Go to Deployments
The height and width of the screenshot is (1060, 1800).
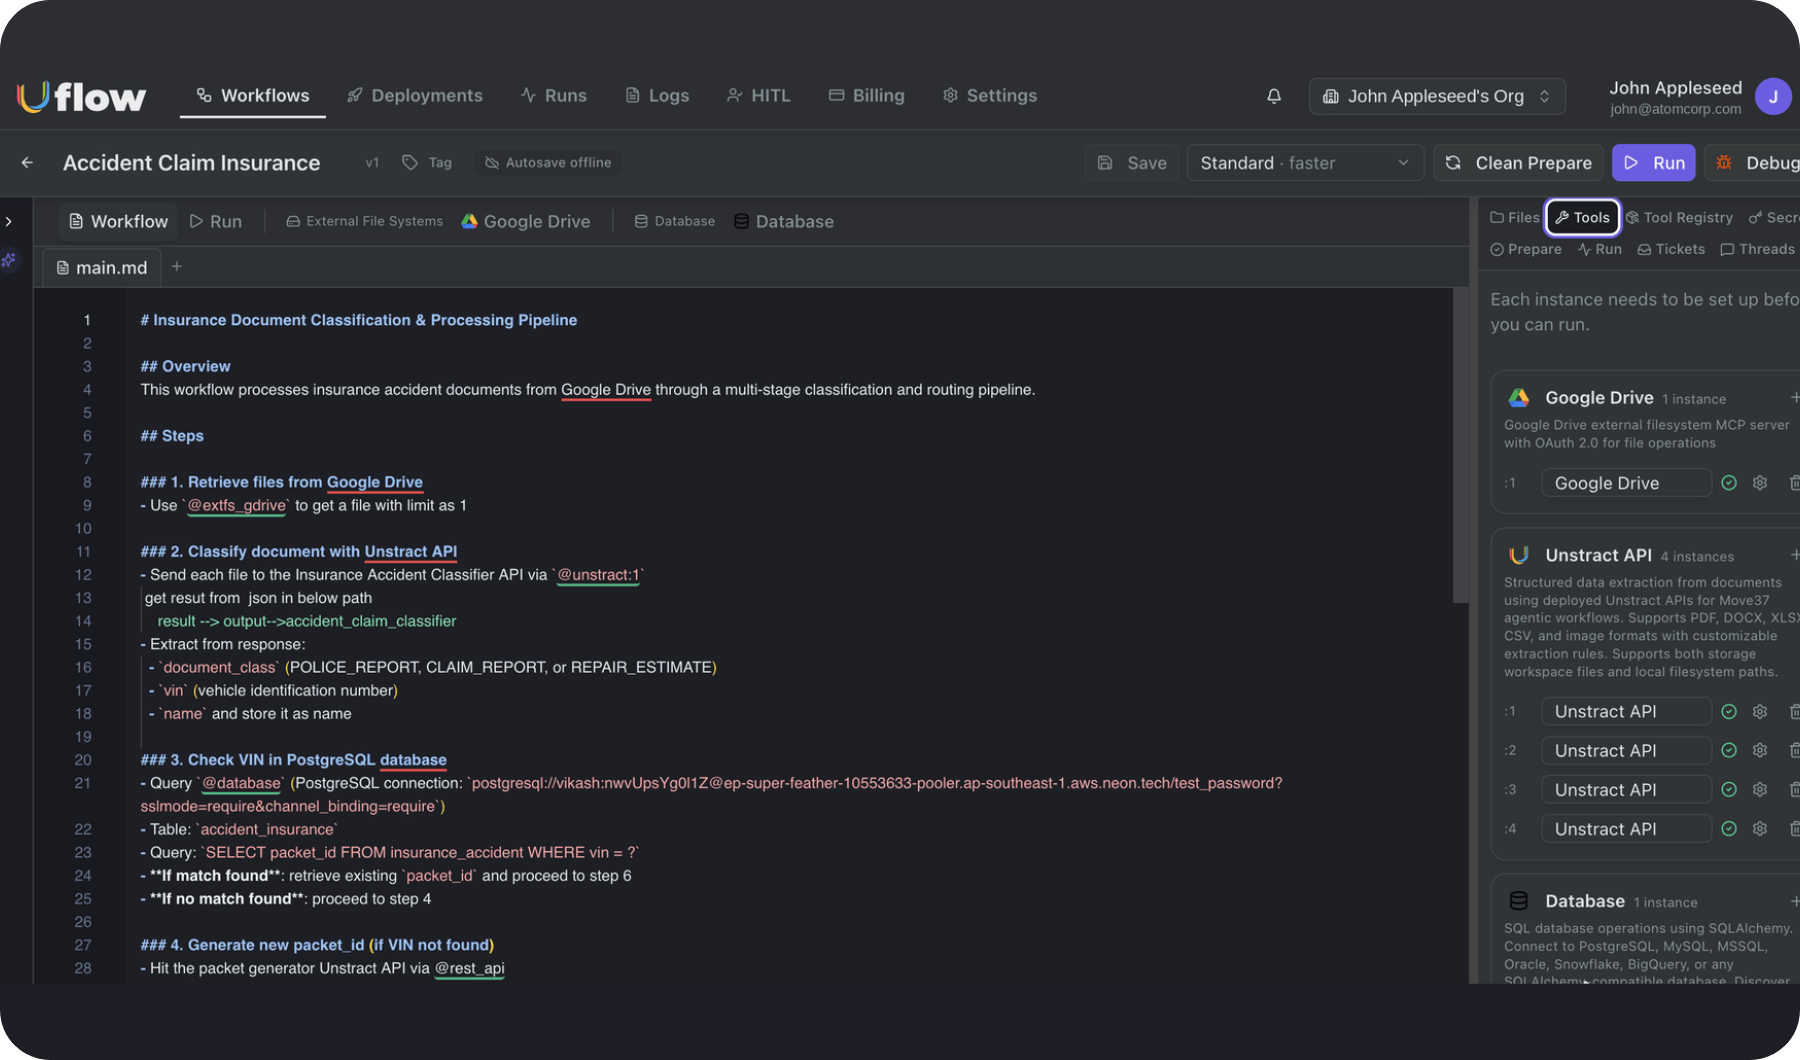pyautogui.click(x=415, y=95)
